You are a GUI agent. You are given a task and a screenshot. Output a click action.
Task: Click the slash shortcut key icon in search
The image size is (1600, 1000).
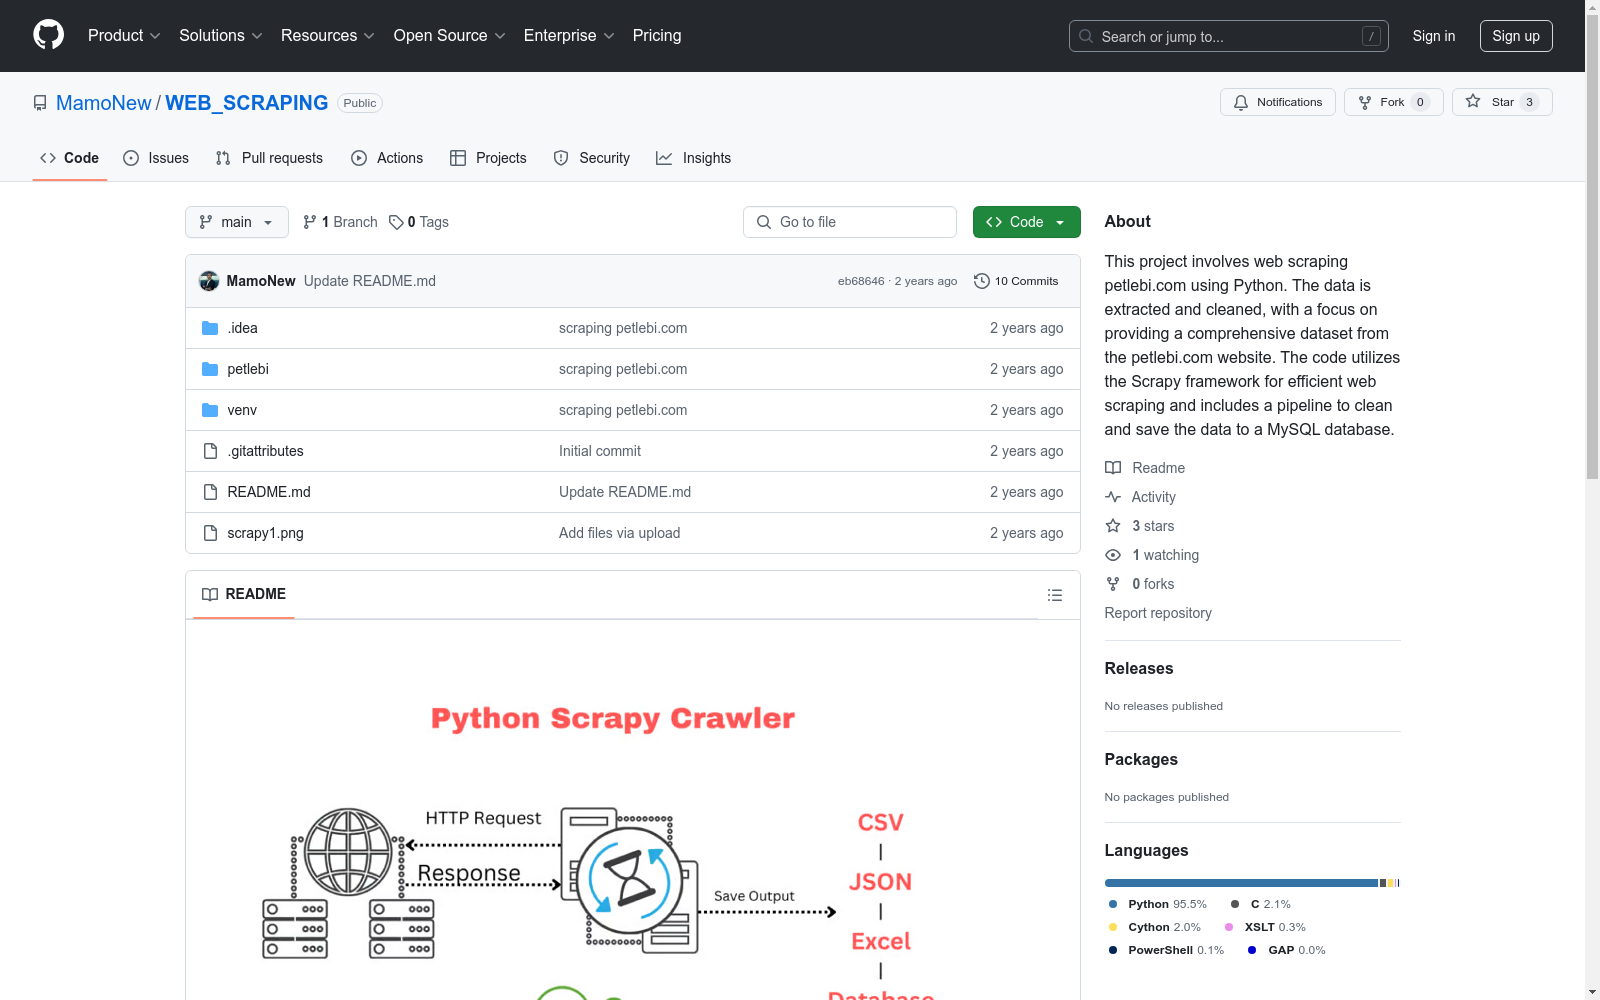[x=1371, y=36]
